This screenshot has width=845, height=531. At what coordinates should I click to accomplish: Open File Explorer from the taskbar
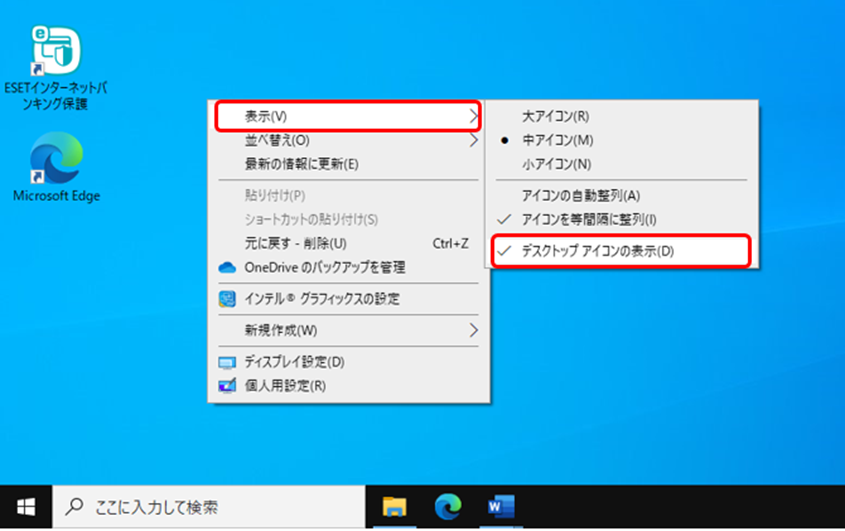pyautogui.click(x=394, y=507)
